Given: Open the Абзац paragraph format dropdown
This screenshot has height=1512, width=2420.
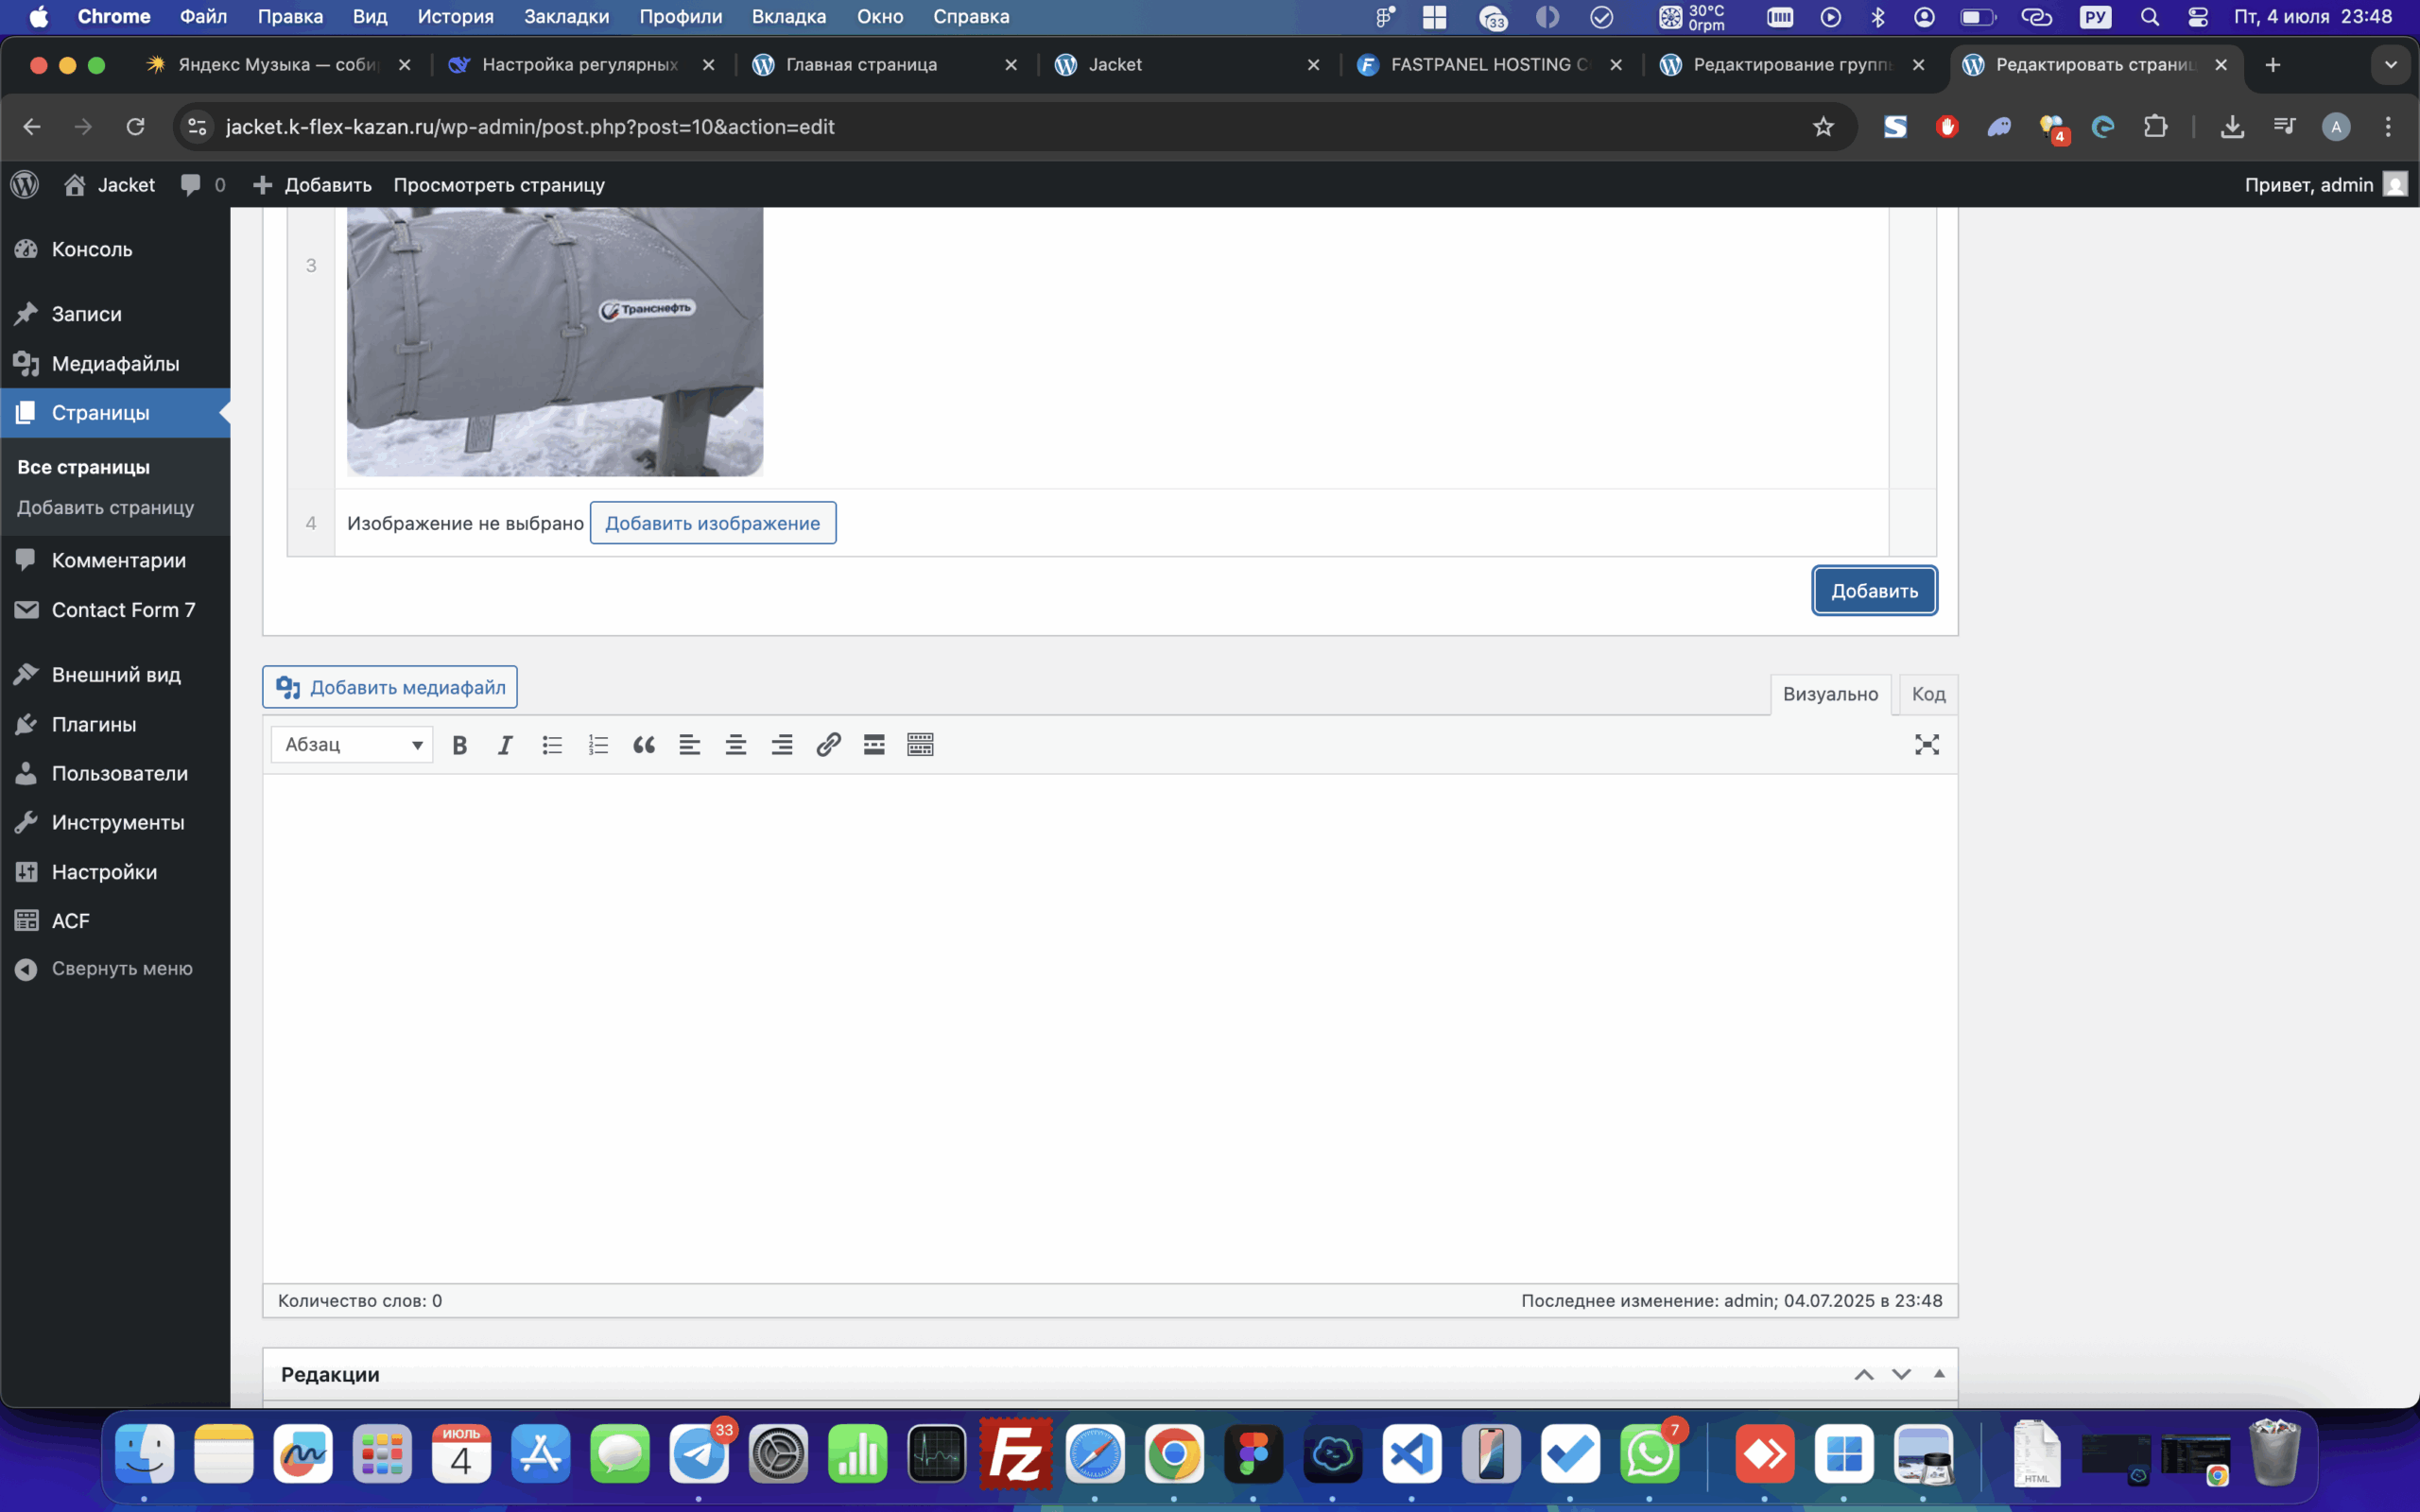Looking at the screenshot, I should [352, 745].
